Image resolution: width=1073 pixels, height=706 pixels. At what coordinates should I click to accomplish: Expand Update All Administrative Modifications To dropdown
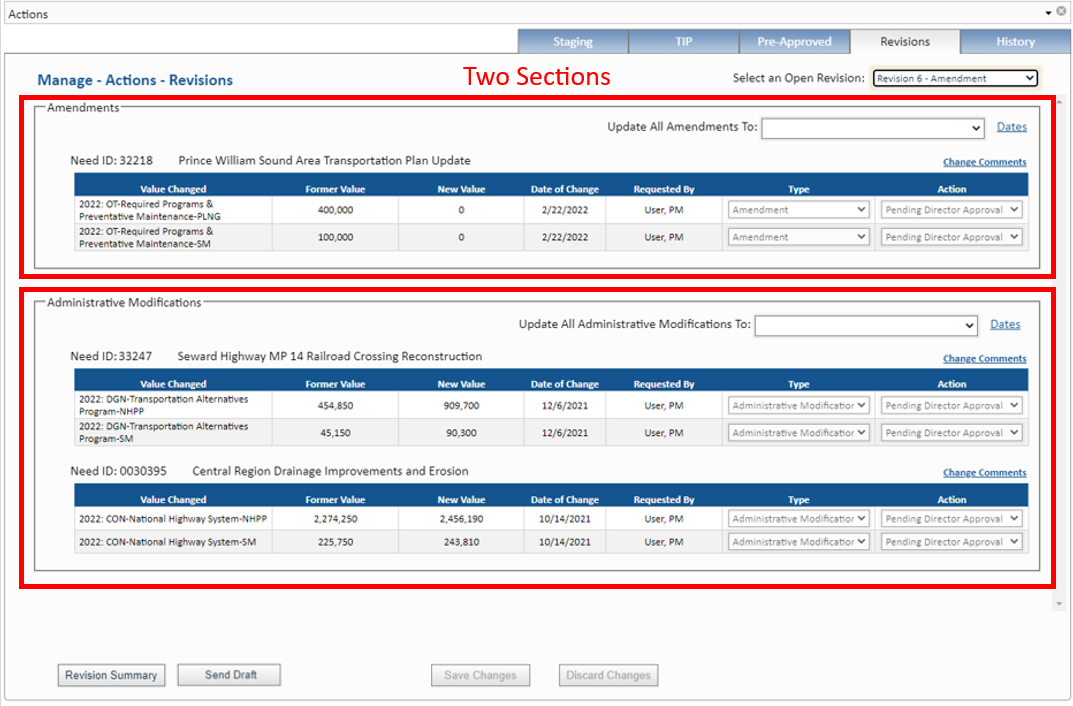click(x=866, y=326)
